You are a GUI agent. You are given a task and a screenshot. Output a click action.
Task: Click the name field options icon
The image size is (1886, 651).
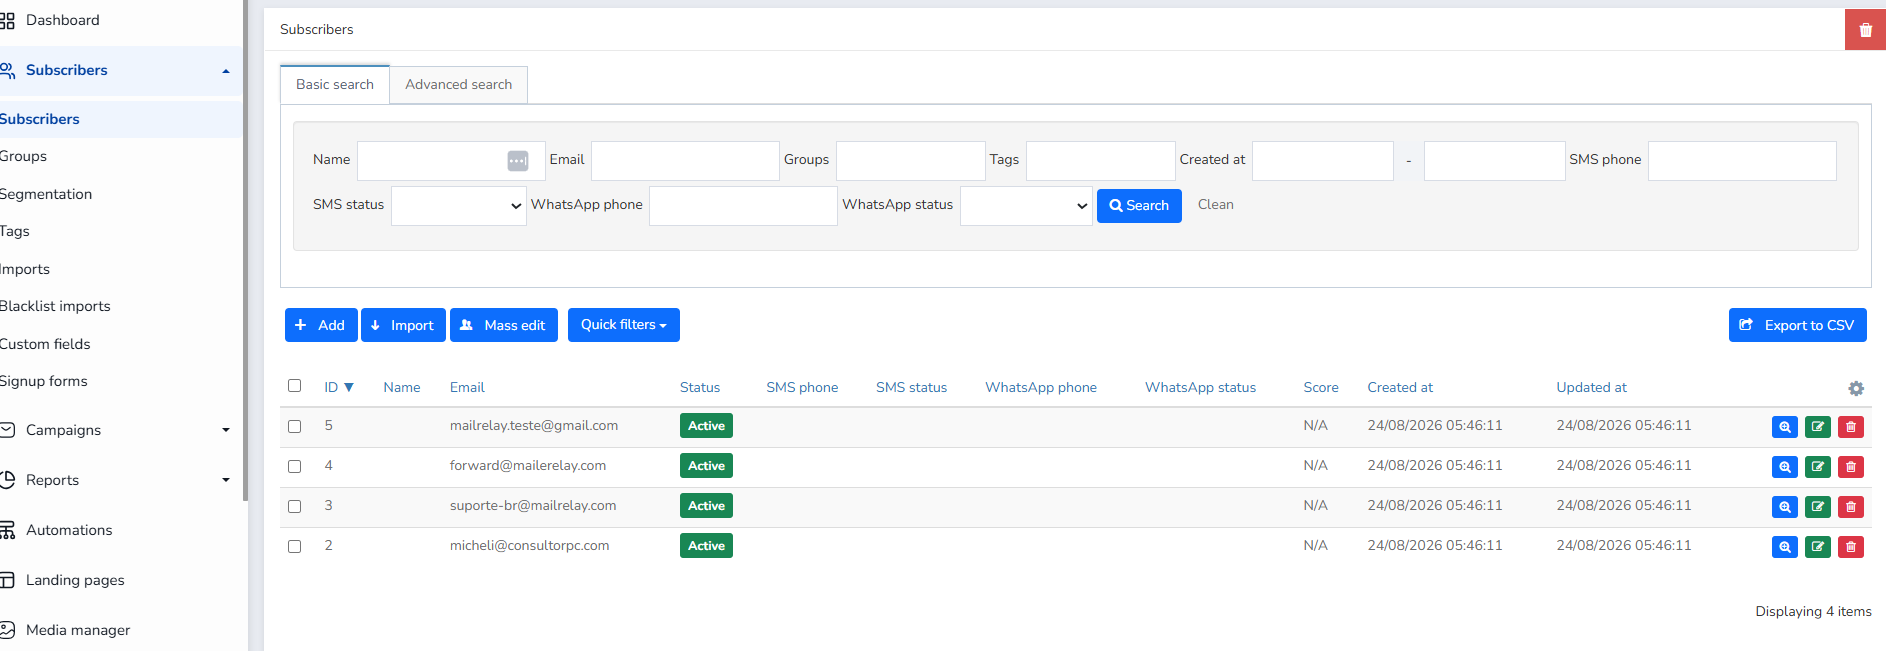[x=517, y=161]
